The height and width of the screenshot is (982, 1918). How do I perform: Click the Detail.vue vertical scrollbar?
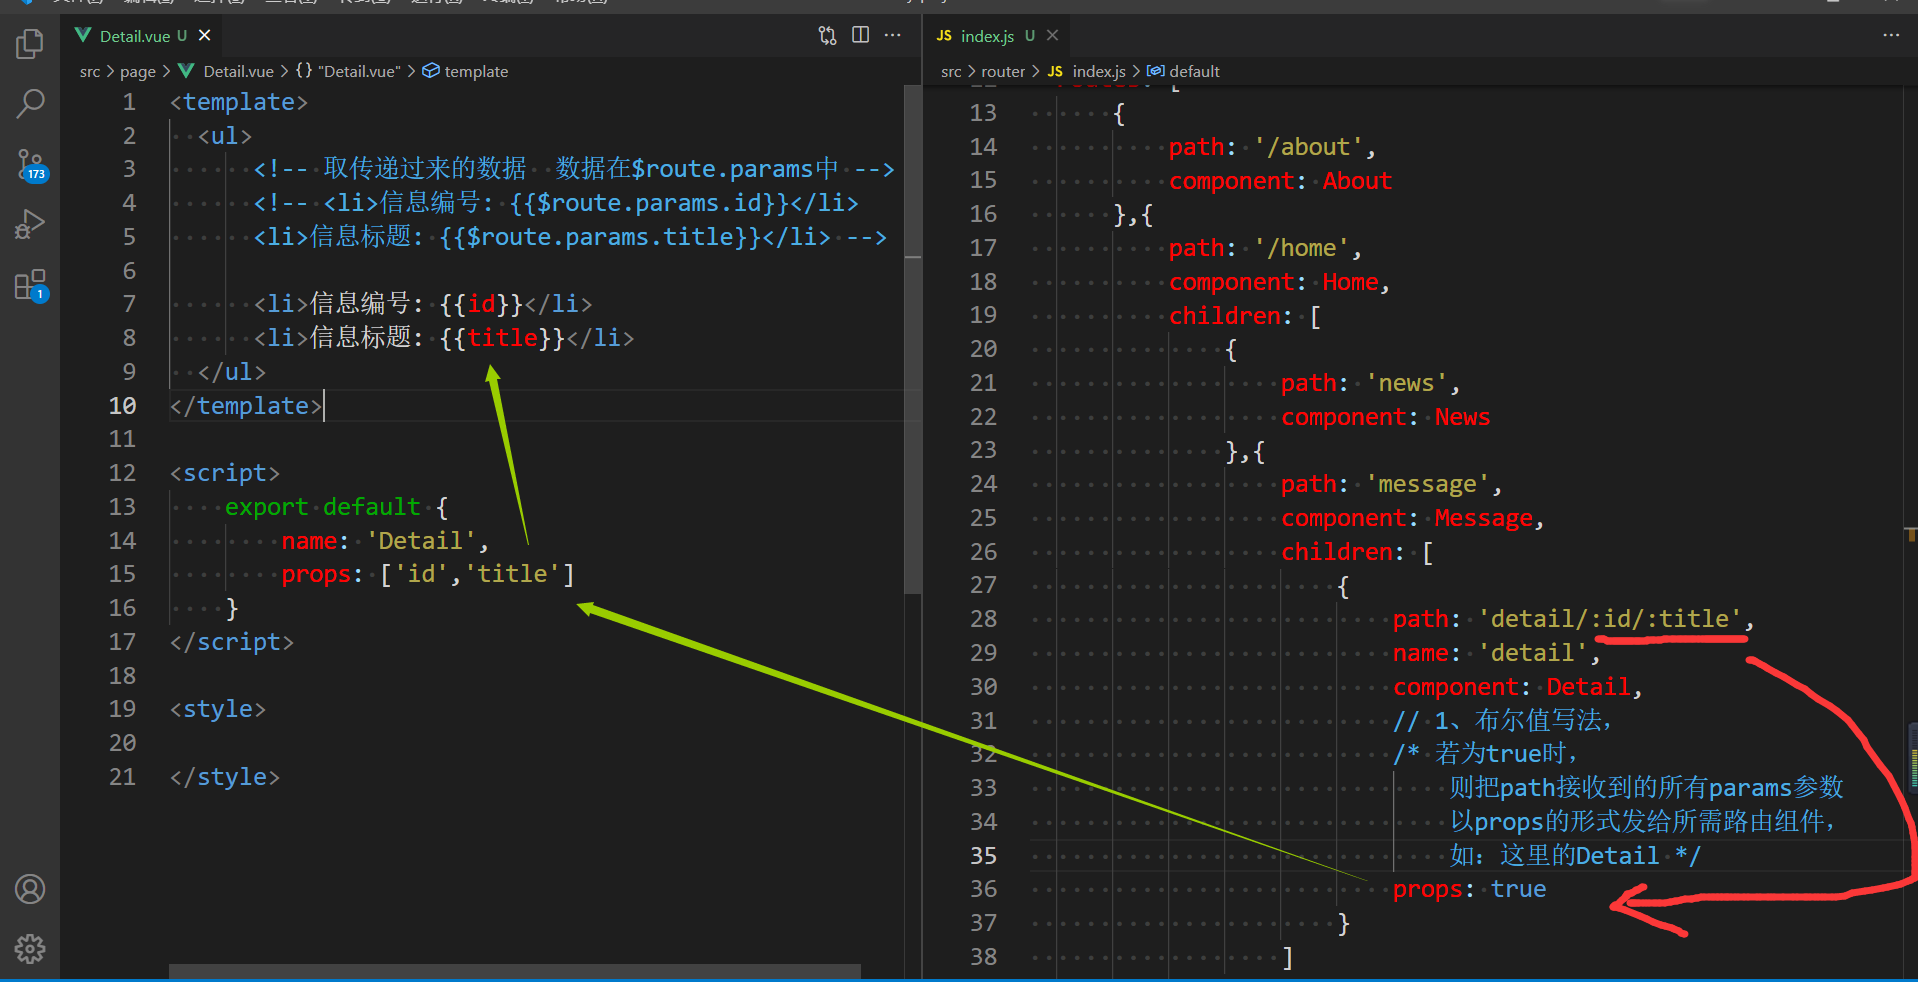912,340
